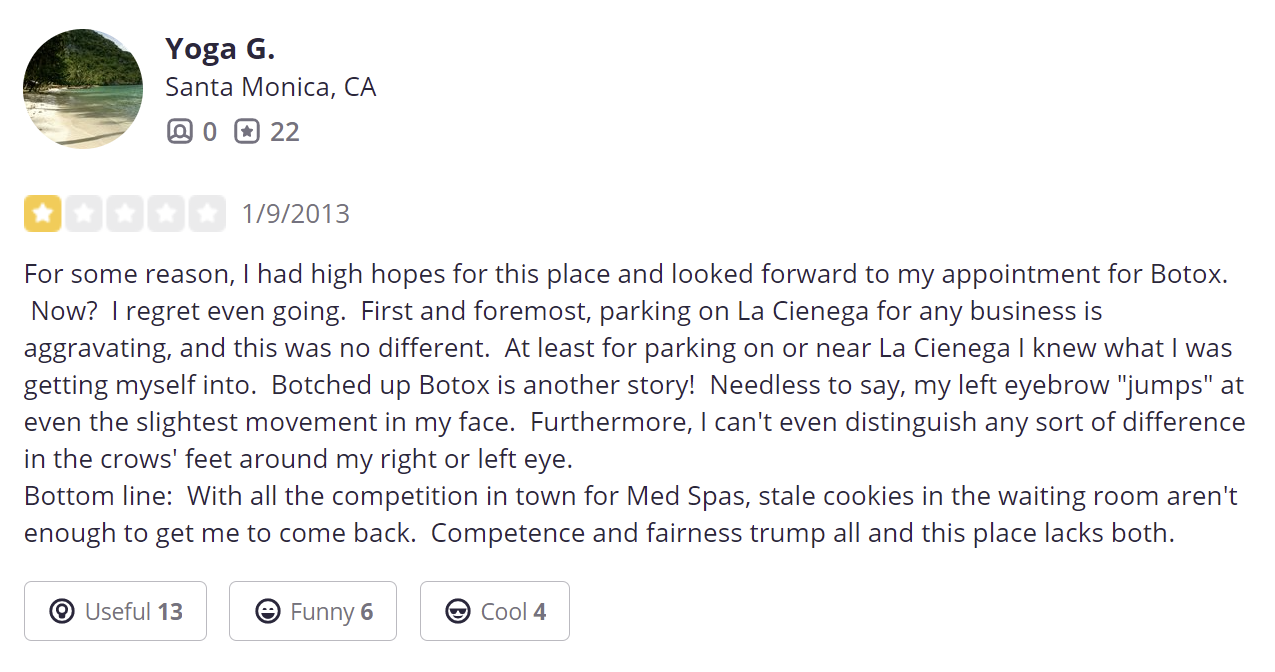1275x672 pixels.
Task: Vote the review Cool via its label
Action: (504, 611)
